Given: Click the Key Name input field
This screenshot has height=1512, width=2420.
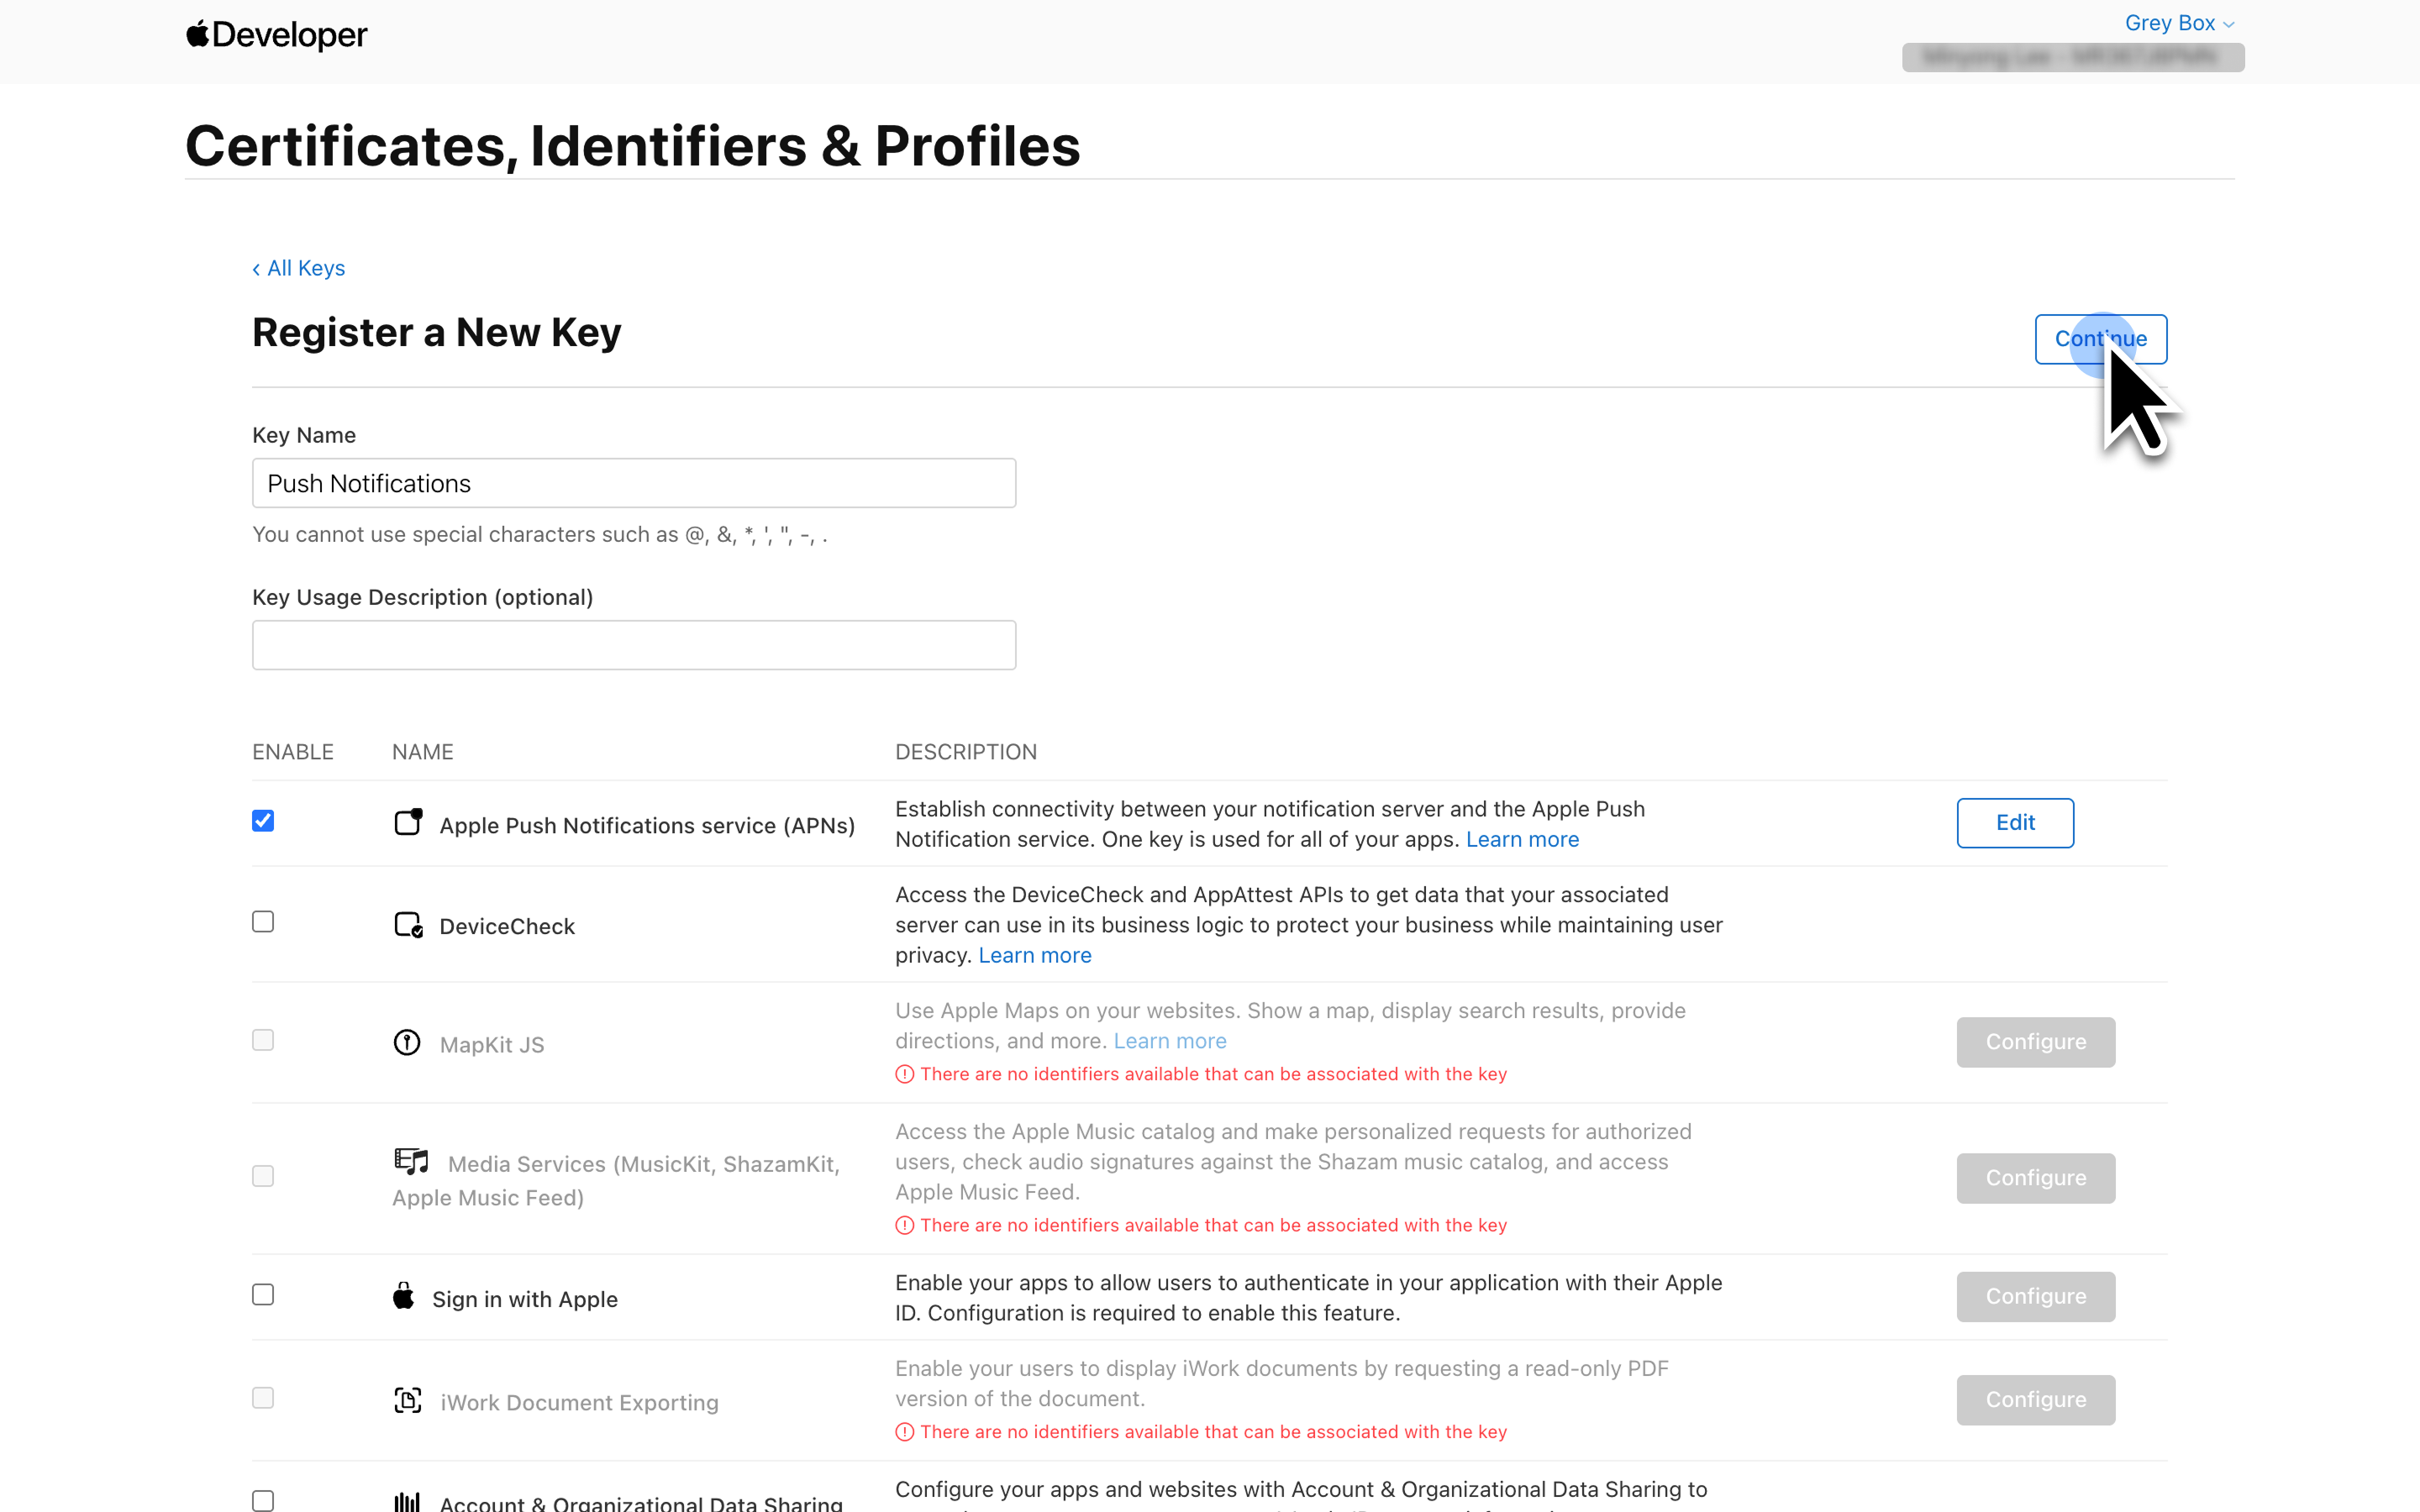Looking at the screenshot, I should pyautogui.click(x=633, y=482).
